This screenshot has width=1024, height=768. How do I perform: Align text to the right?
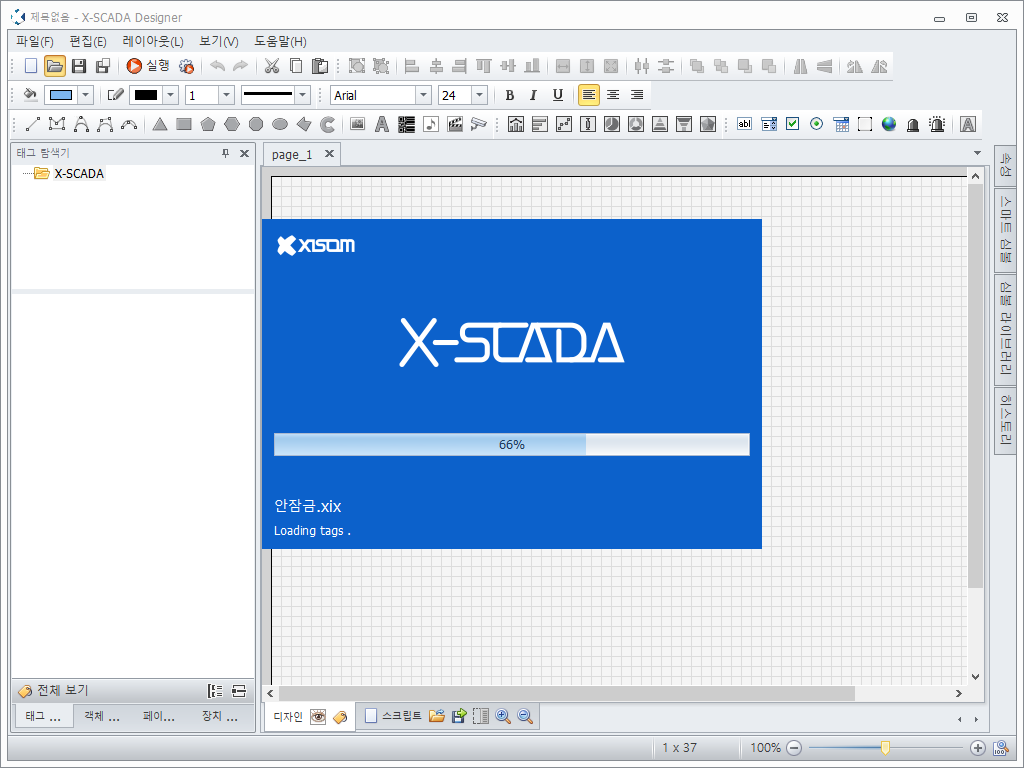[637, 95]
